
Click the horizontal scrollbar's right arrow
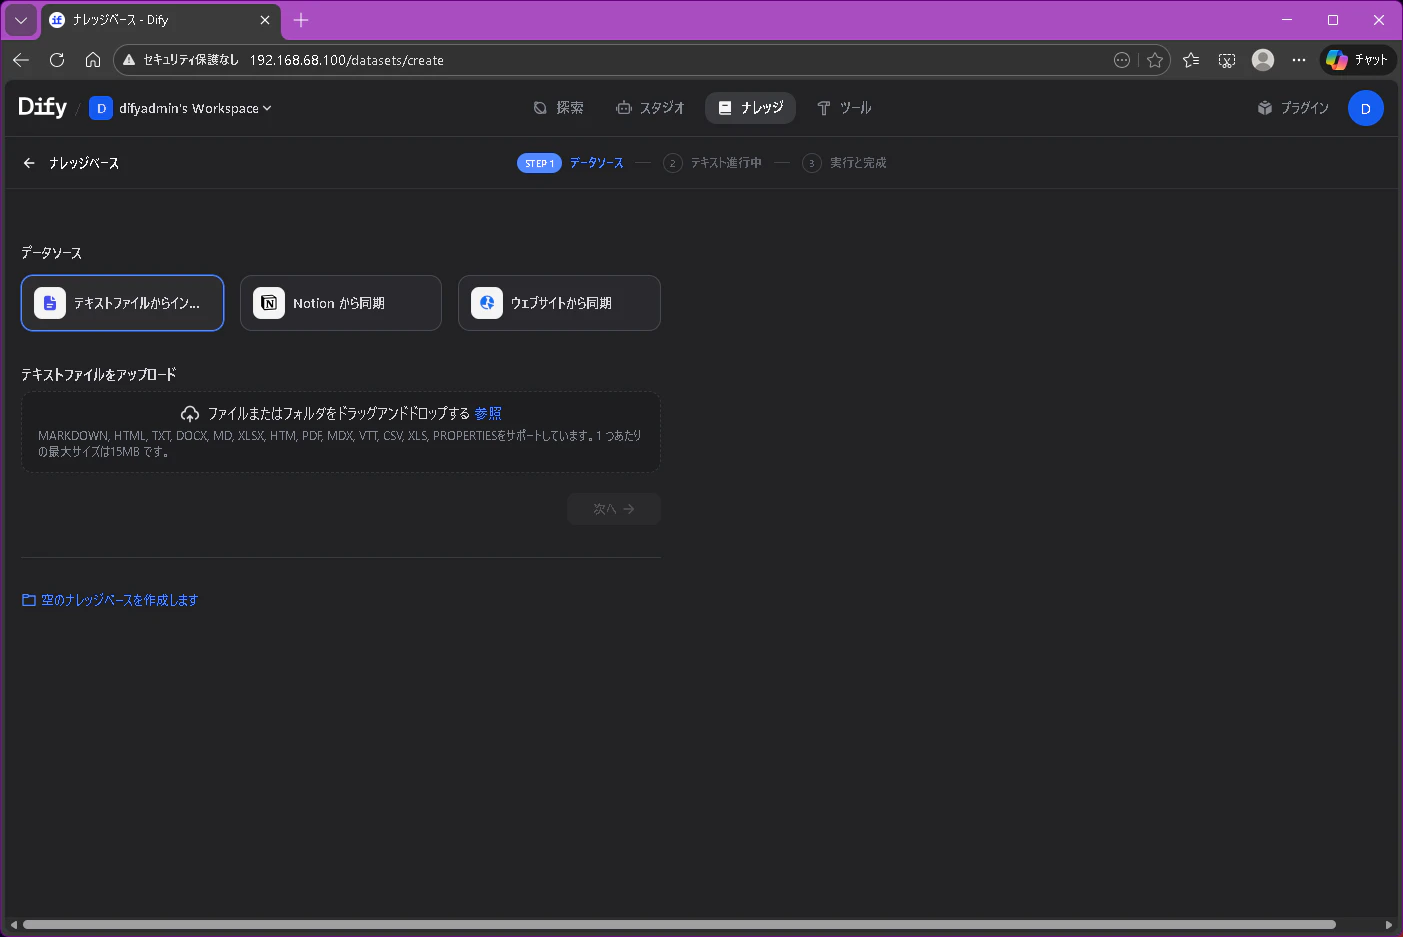click(x=1389, y=924)
